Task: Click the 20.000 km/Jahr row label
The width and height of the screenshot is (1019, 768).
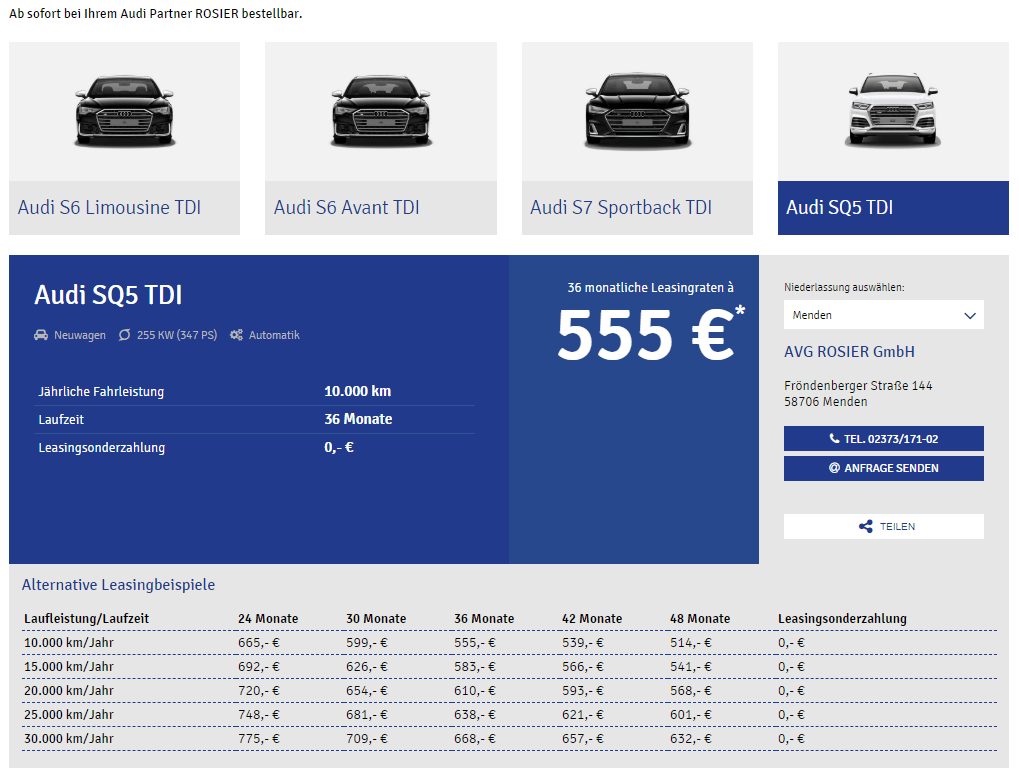Action: [69, 691]
